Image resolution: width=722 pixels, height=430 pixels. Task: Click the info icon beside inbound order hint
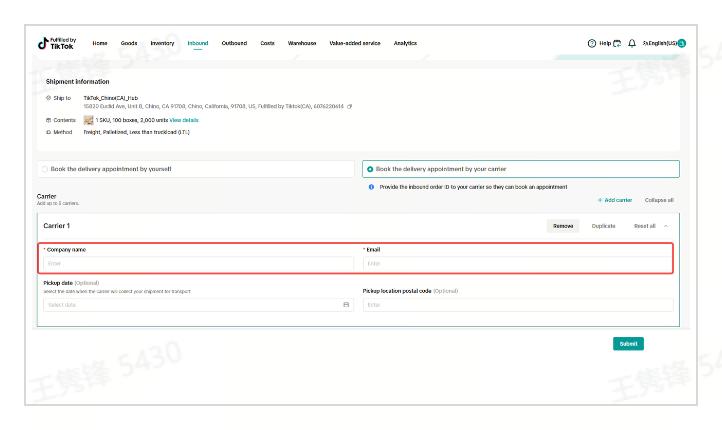(x=371, y=187)
